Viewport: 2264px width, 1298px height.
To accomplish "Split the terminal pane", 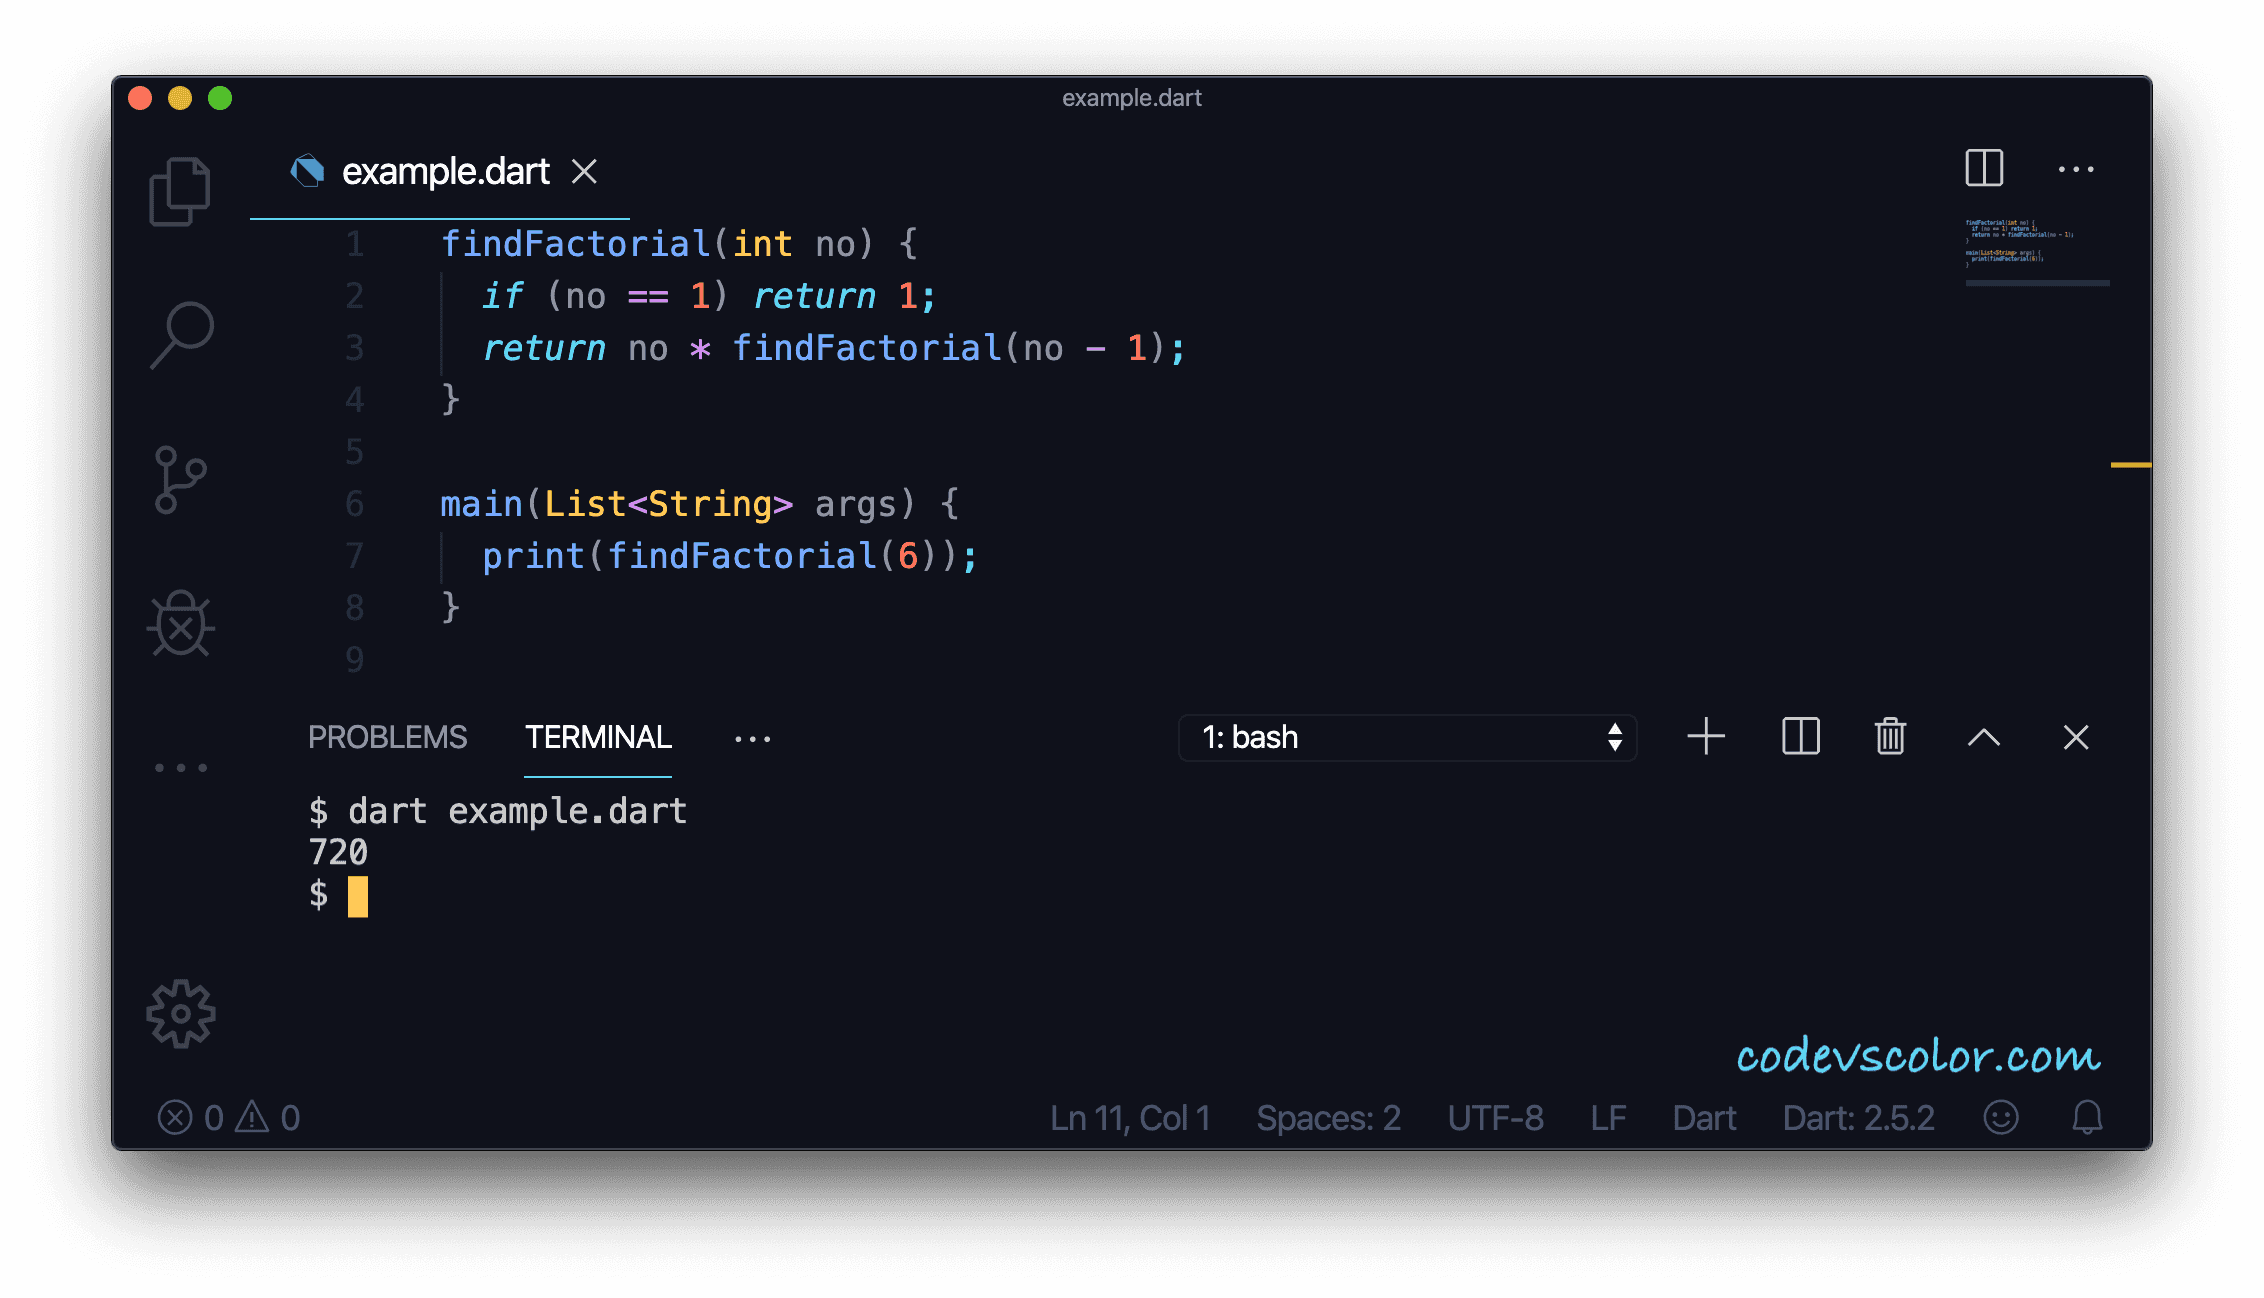I will click(1801, 737).
